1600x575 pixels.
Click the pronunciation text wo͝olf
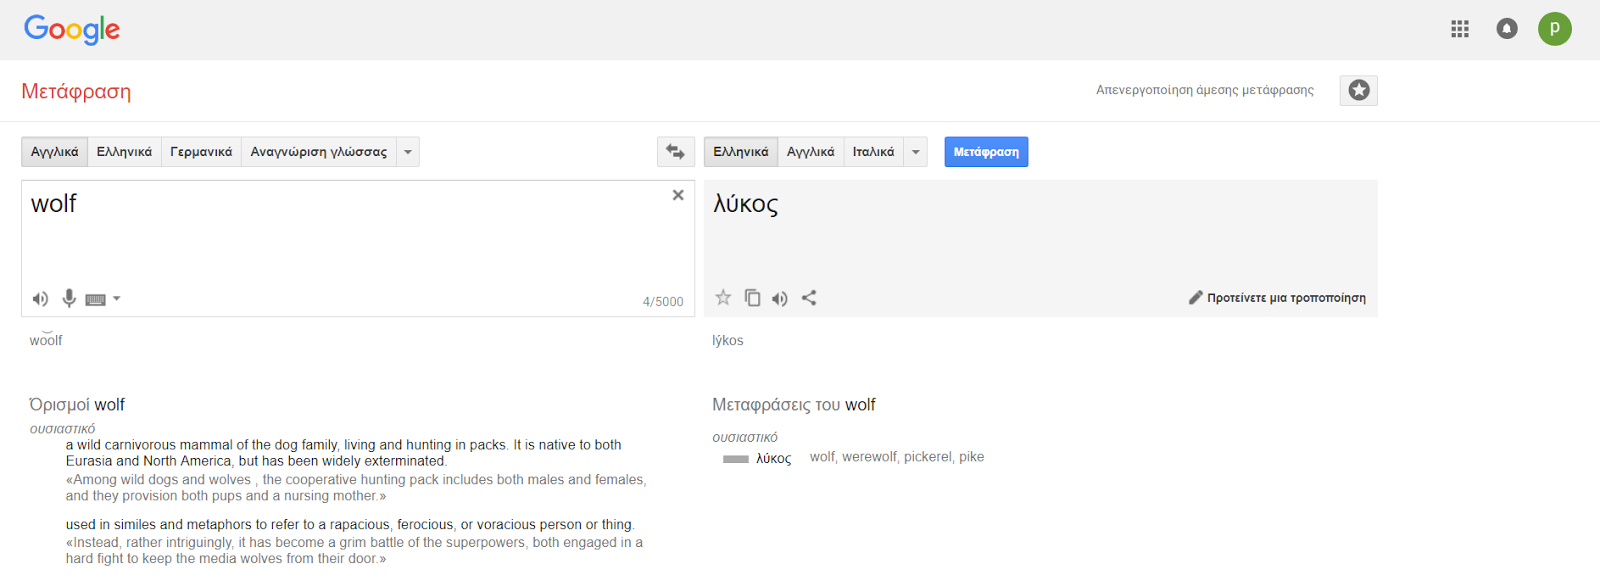click(x=46, y=340)
